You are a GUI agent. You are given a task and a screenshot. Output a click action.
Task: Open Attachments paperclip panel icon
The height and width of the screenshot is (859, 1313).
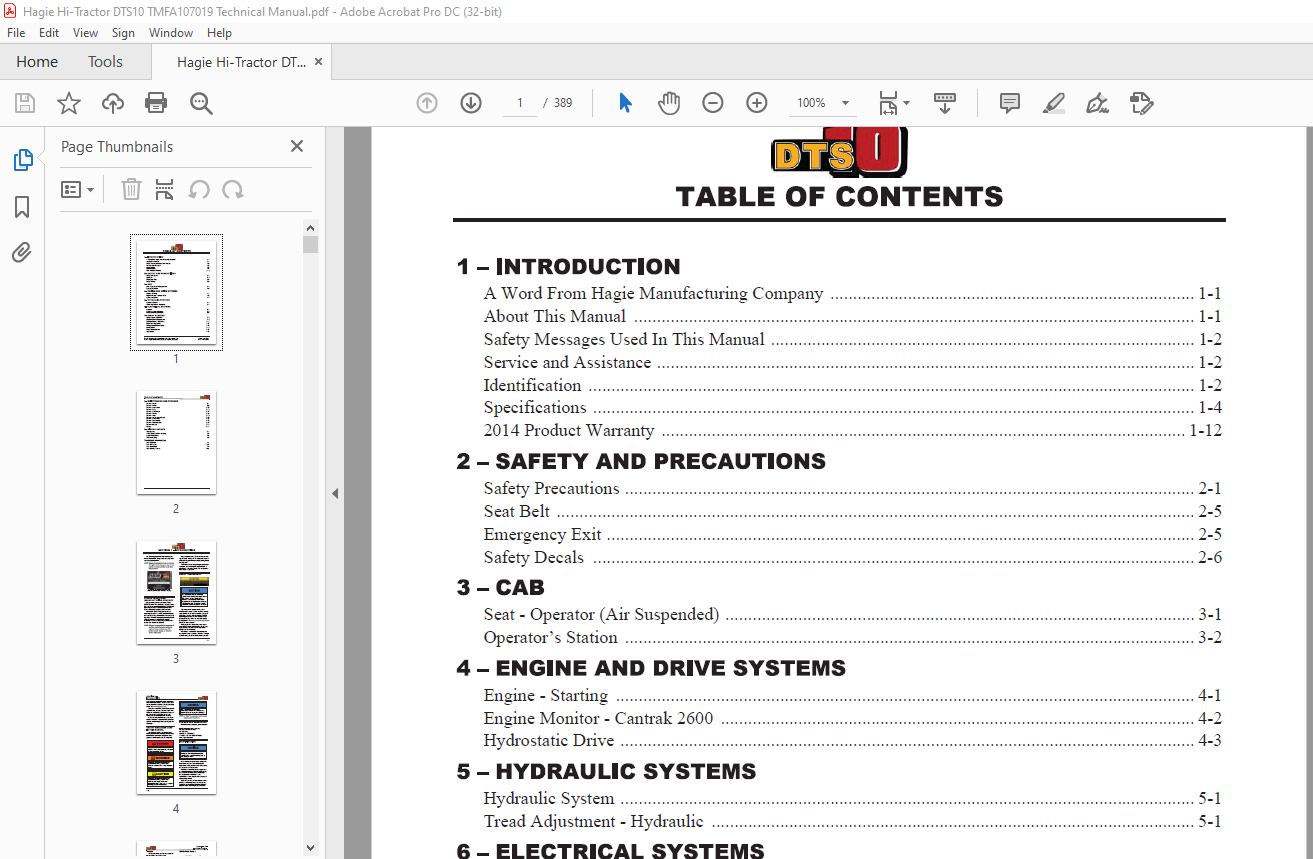tap(22, 253)
